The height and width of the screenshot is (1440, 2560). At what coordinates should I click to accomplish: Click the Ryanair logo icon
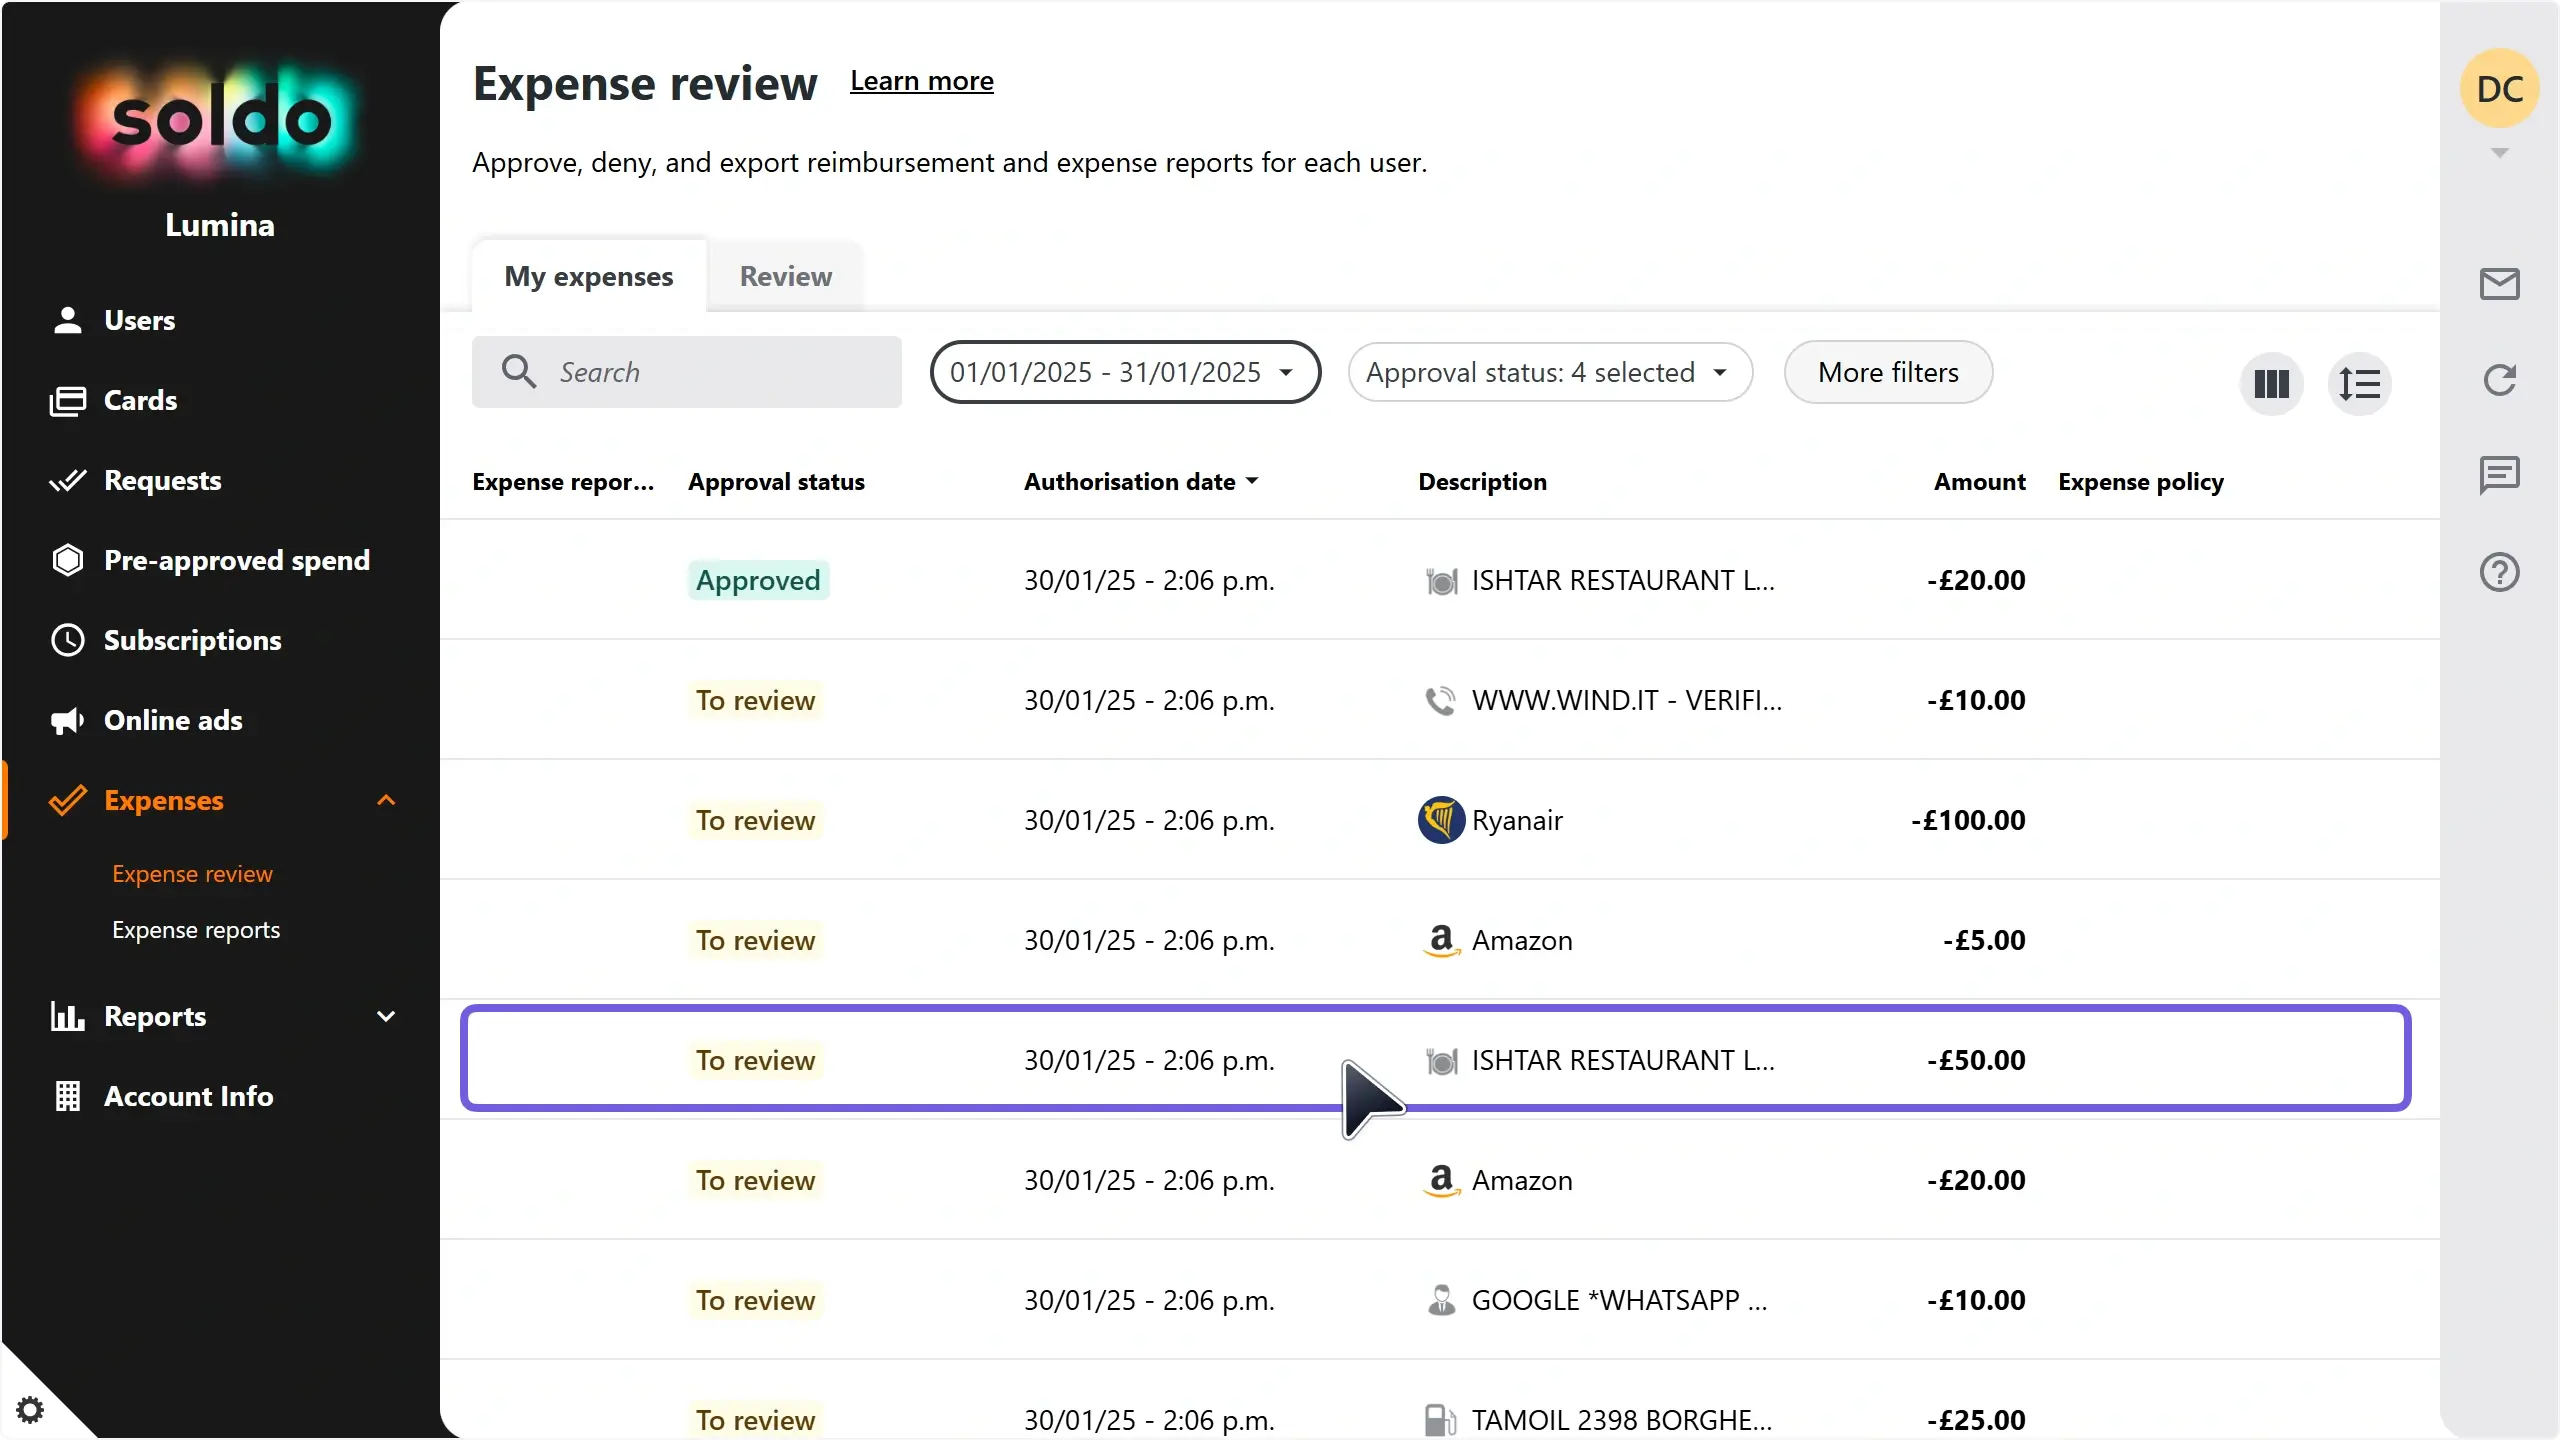[x=1441, y=820]
